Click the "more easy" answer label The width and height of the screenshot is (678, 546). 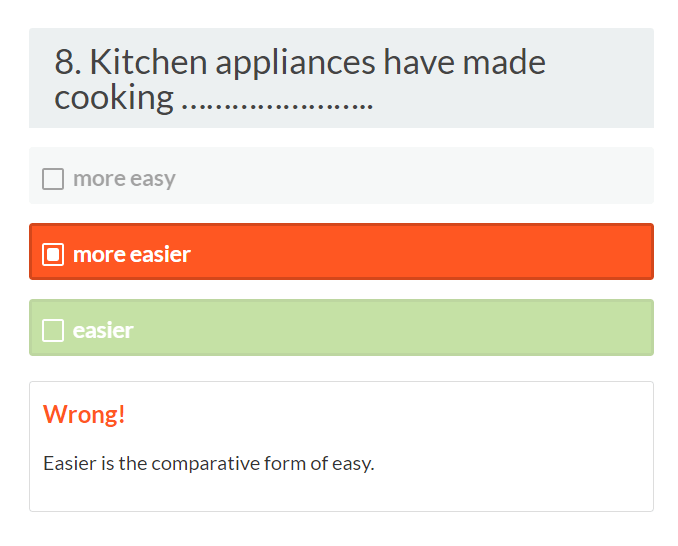124,179
